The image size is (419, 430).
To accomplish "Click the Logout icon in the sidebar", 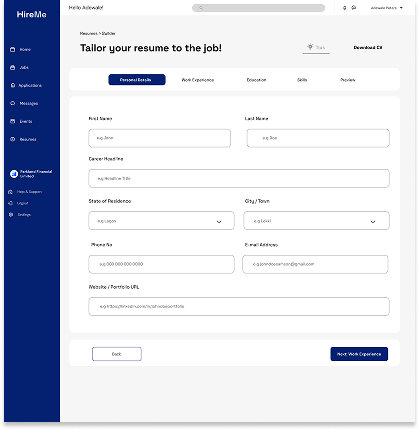I will pyautogui.click(x=11, y=203).
